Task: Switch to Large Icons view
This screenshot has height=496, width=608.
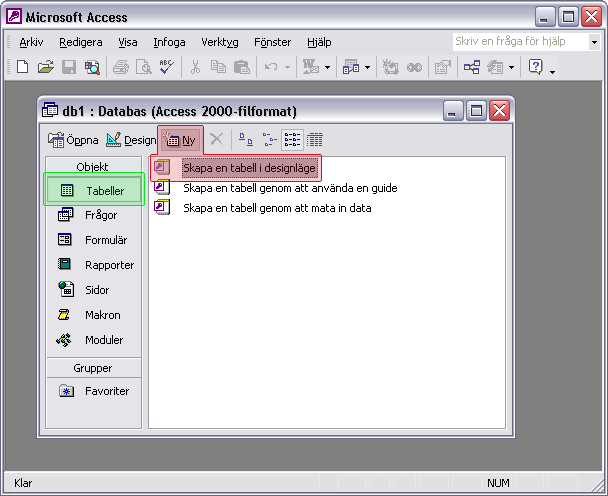Action: pos(246,141)
